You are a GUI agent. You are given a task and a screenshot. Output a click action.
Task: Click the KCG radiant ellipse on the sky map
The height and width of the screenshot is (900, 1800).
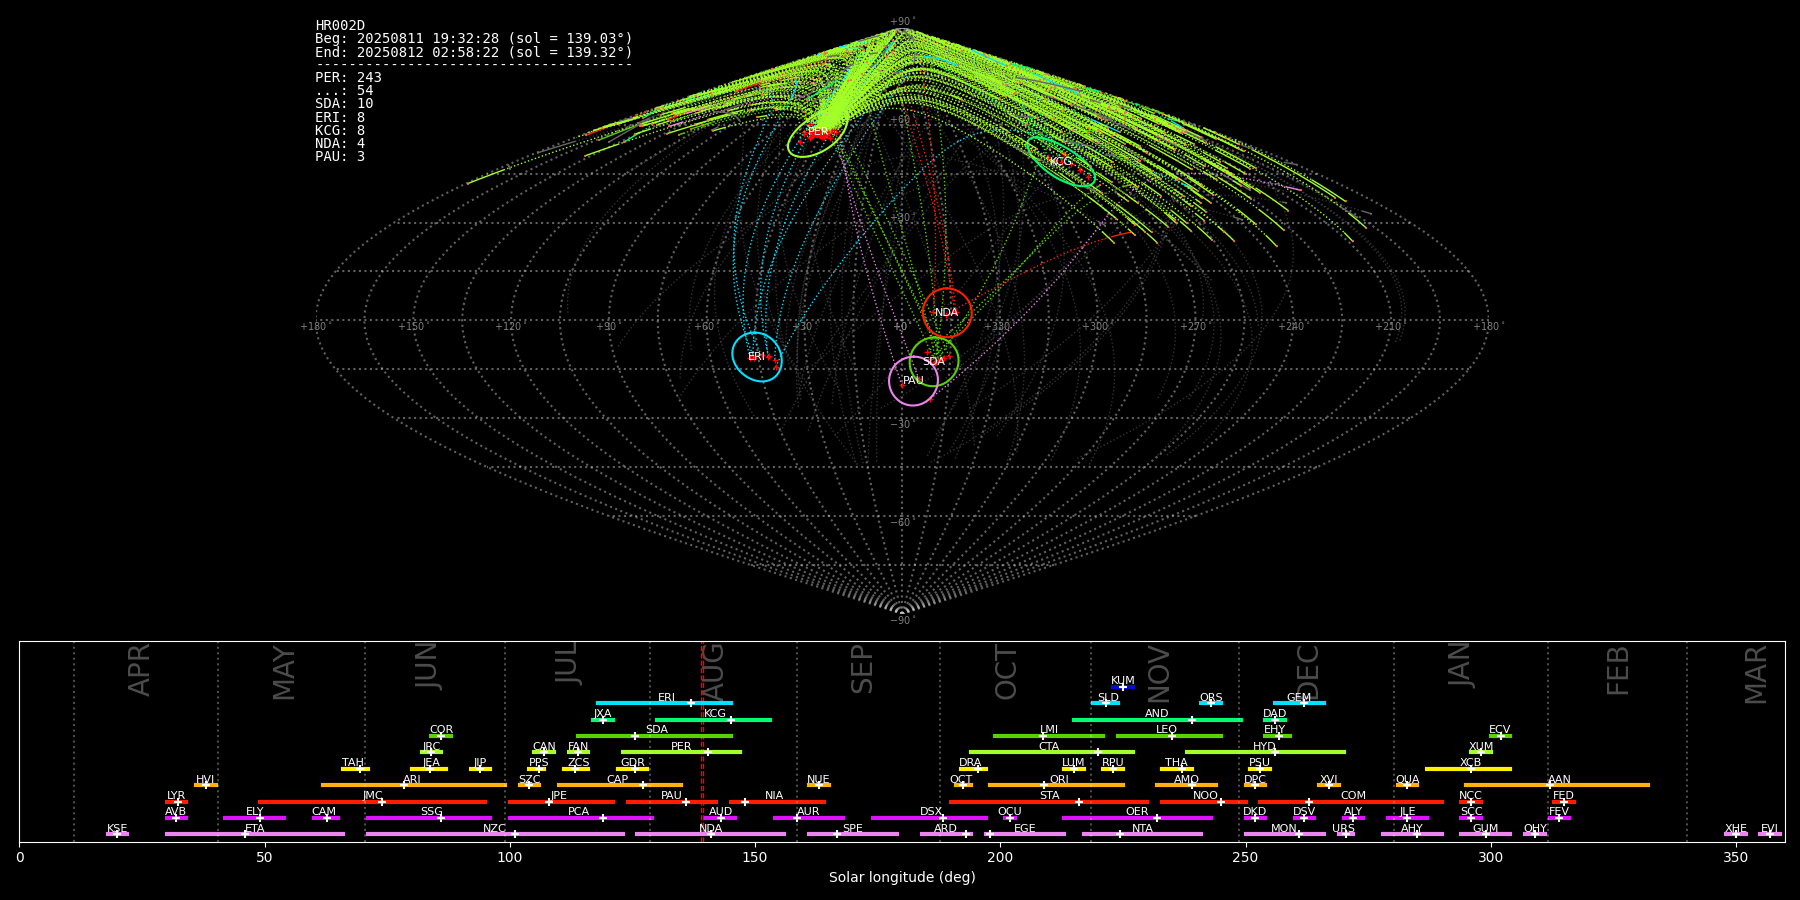point(1061,162)
